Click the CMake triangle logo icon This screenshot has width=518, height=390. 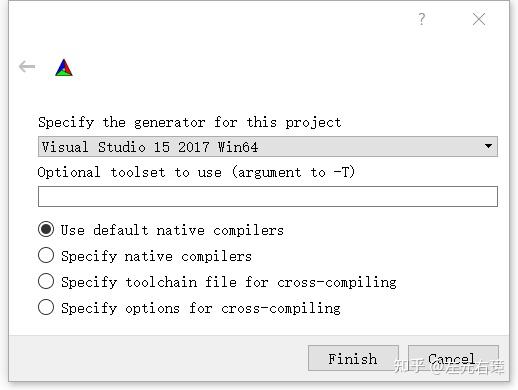(64, 68)
